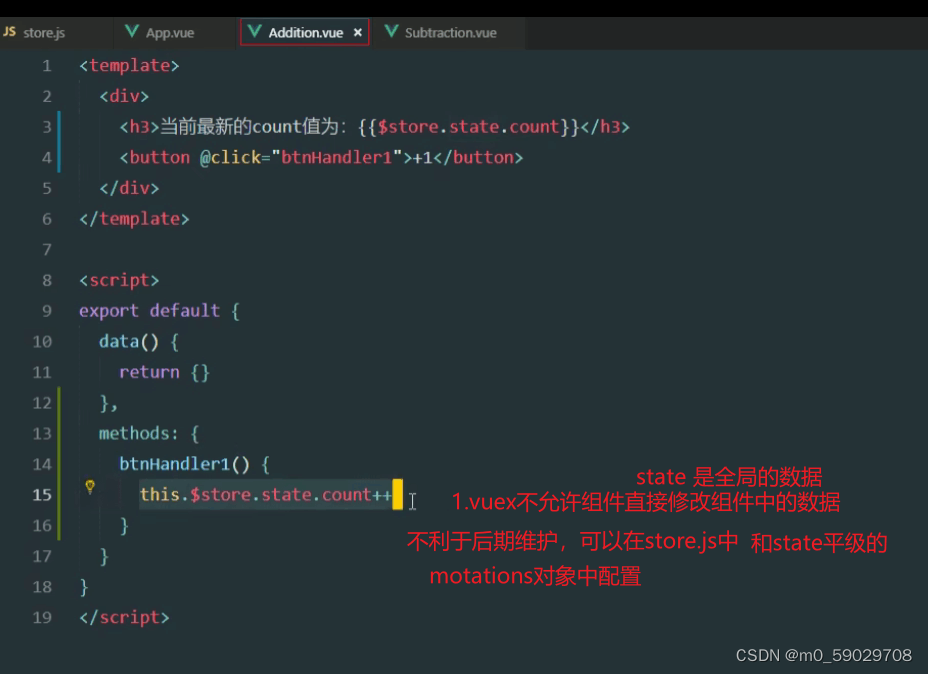Click the closing </div> tag

click(130, 188)
